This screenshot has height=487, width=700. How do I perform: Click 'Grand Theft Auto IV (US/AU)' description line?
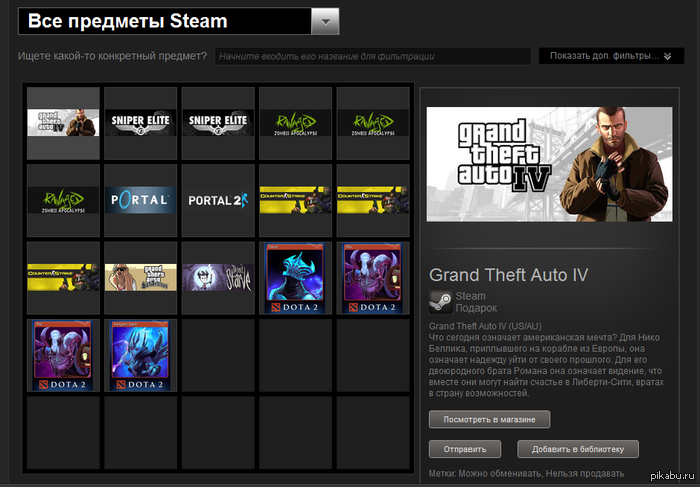point(485,326)
